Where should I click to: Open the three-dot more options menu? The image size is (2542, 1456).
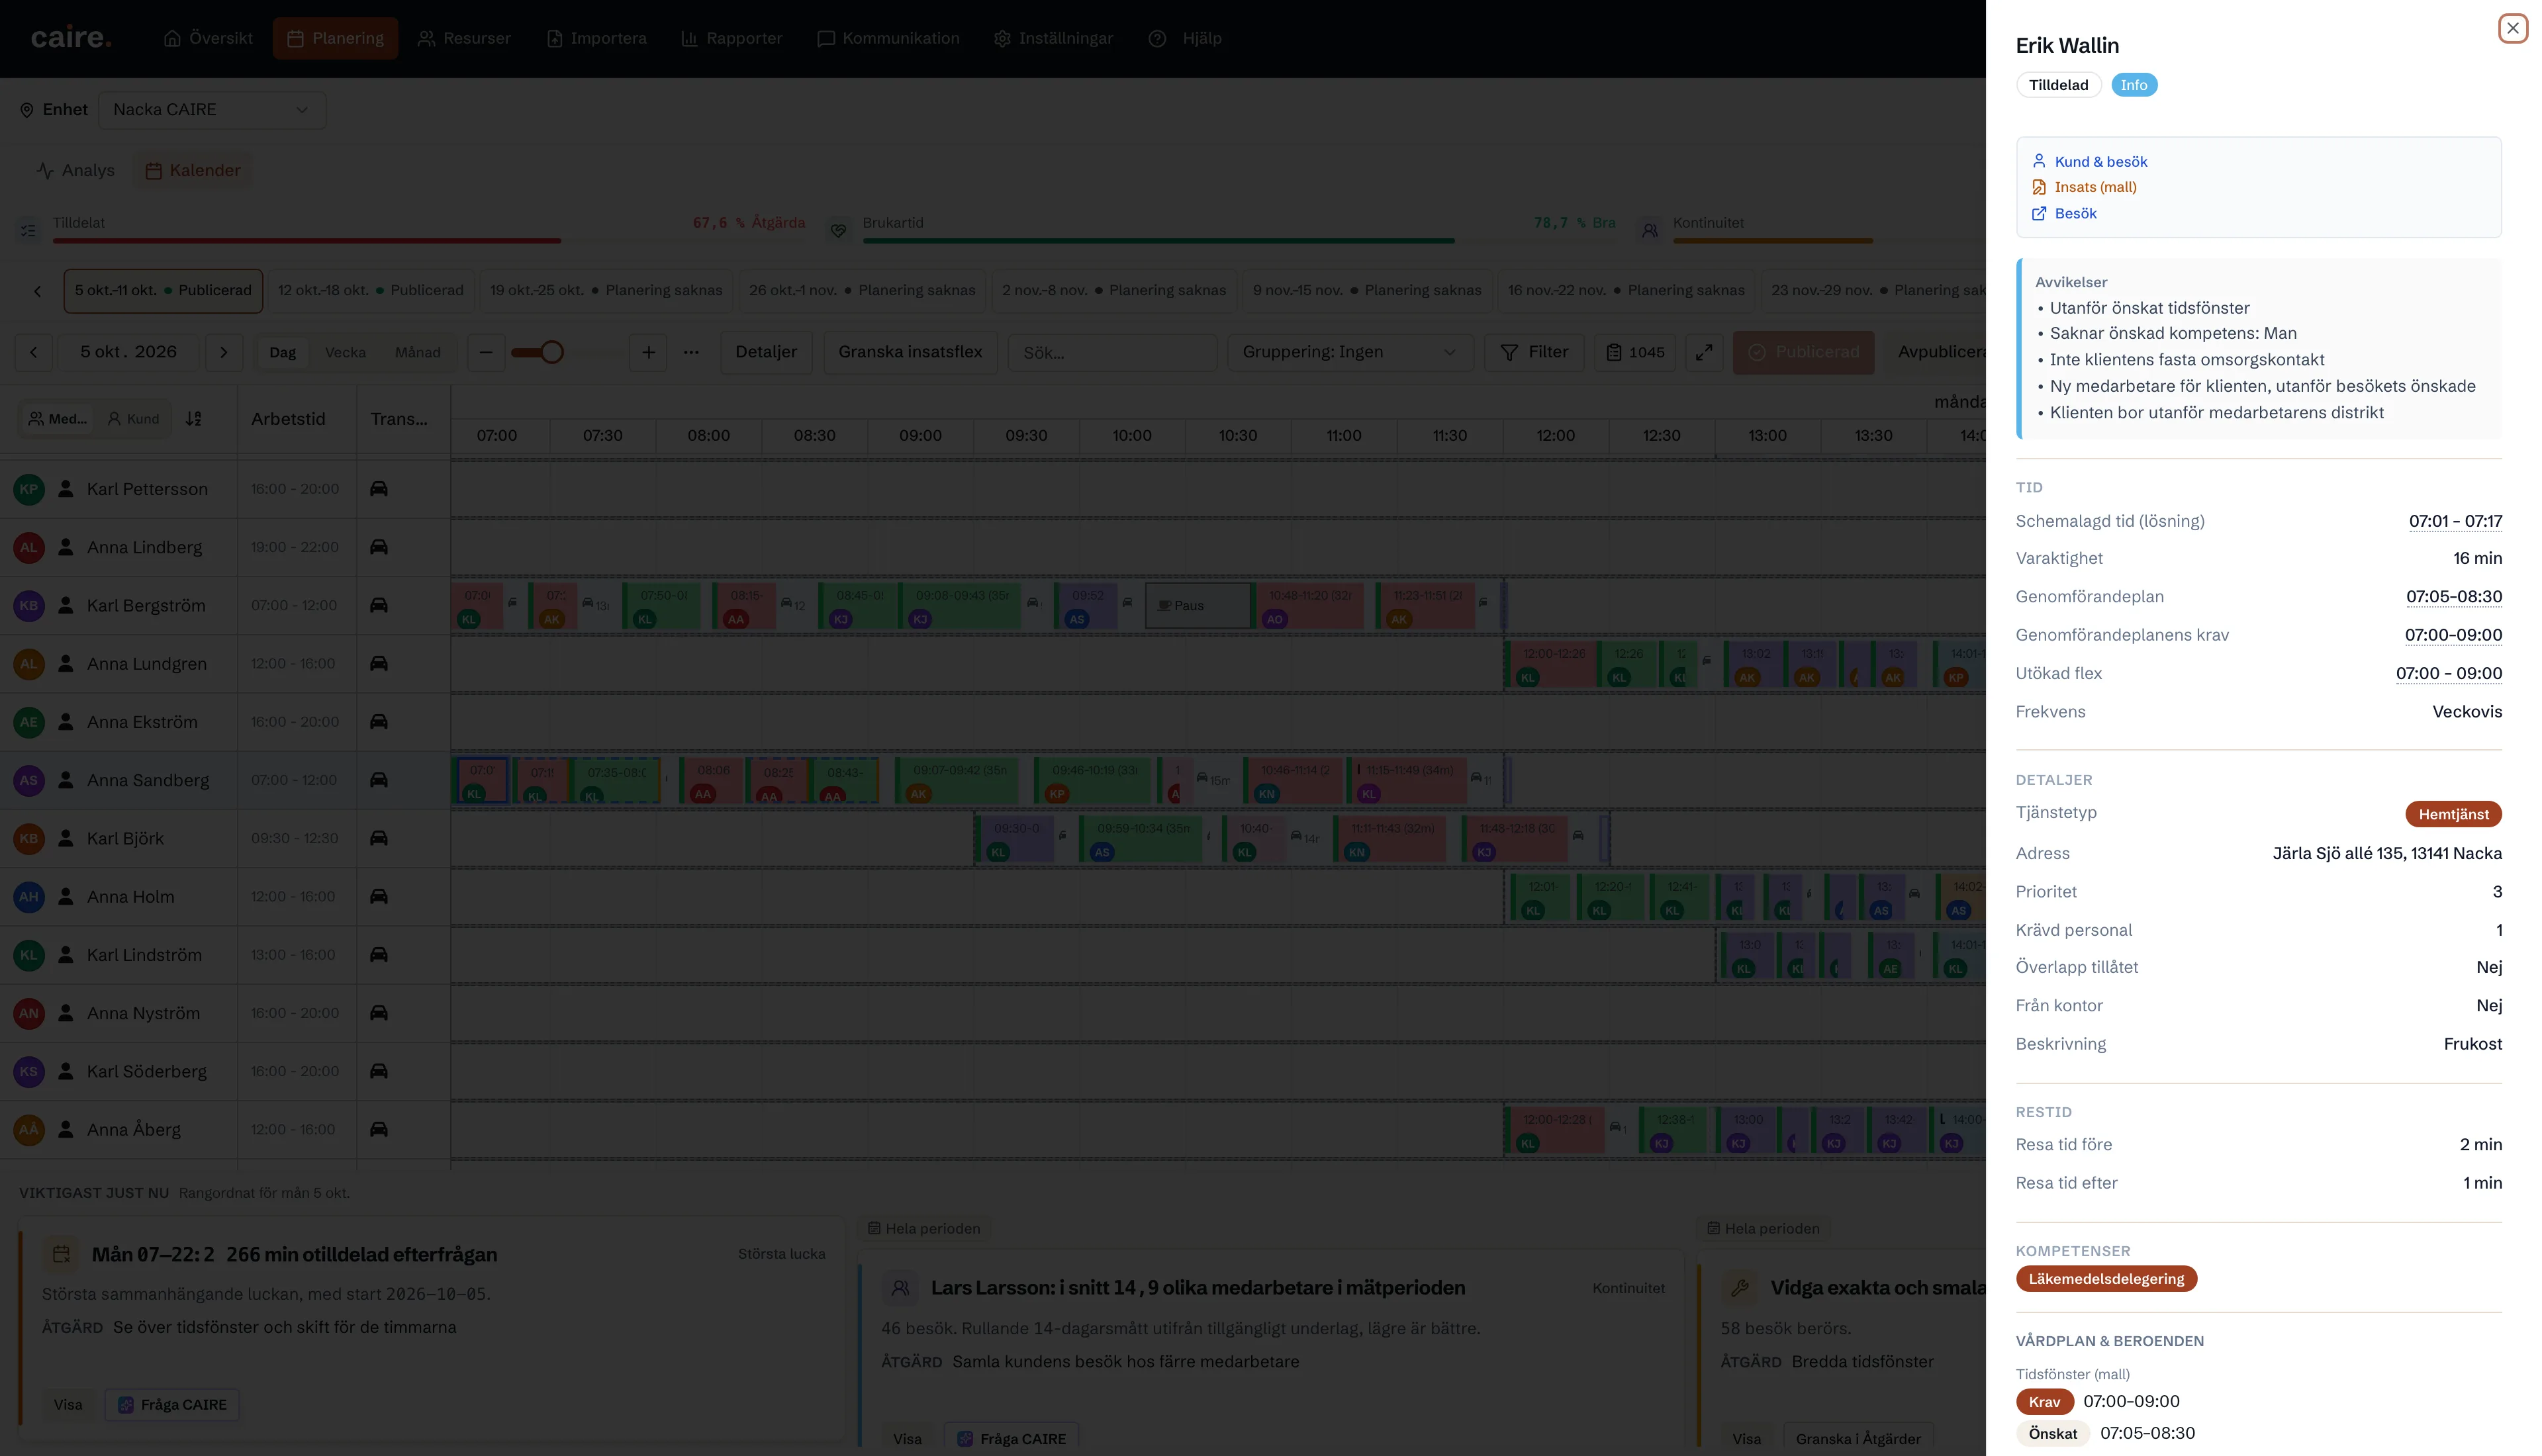[691, 352]
